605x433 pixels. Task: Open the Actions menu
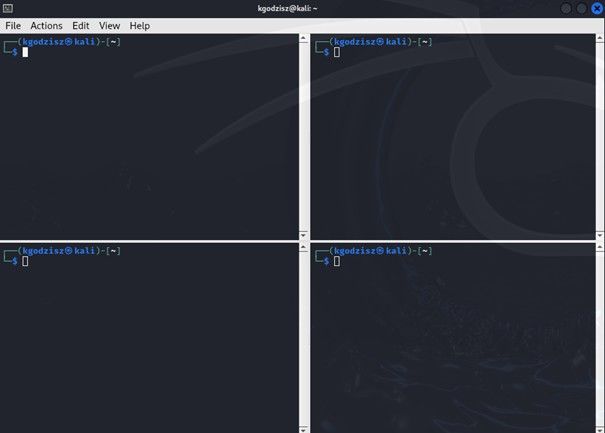46,25
